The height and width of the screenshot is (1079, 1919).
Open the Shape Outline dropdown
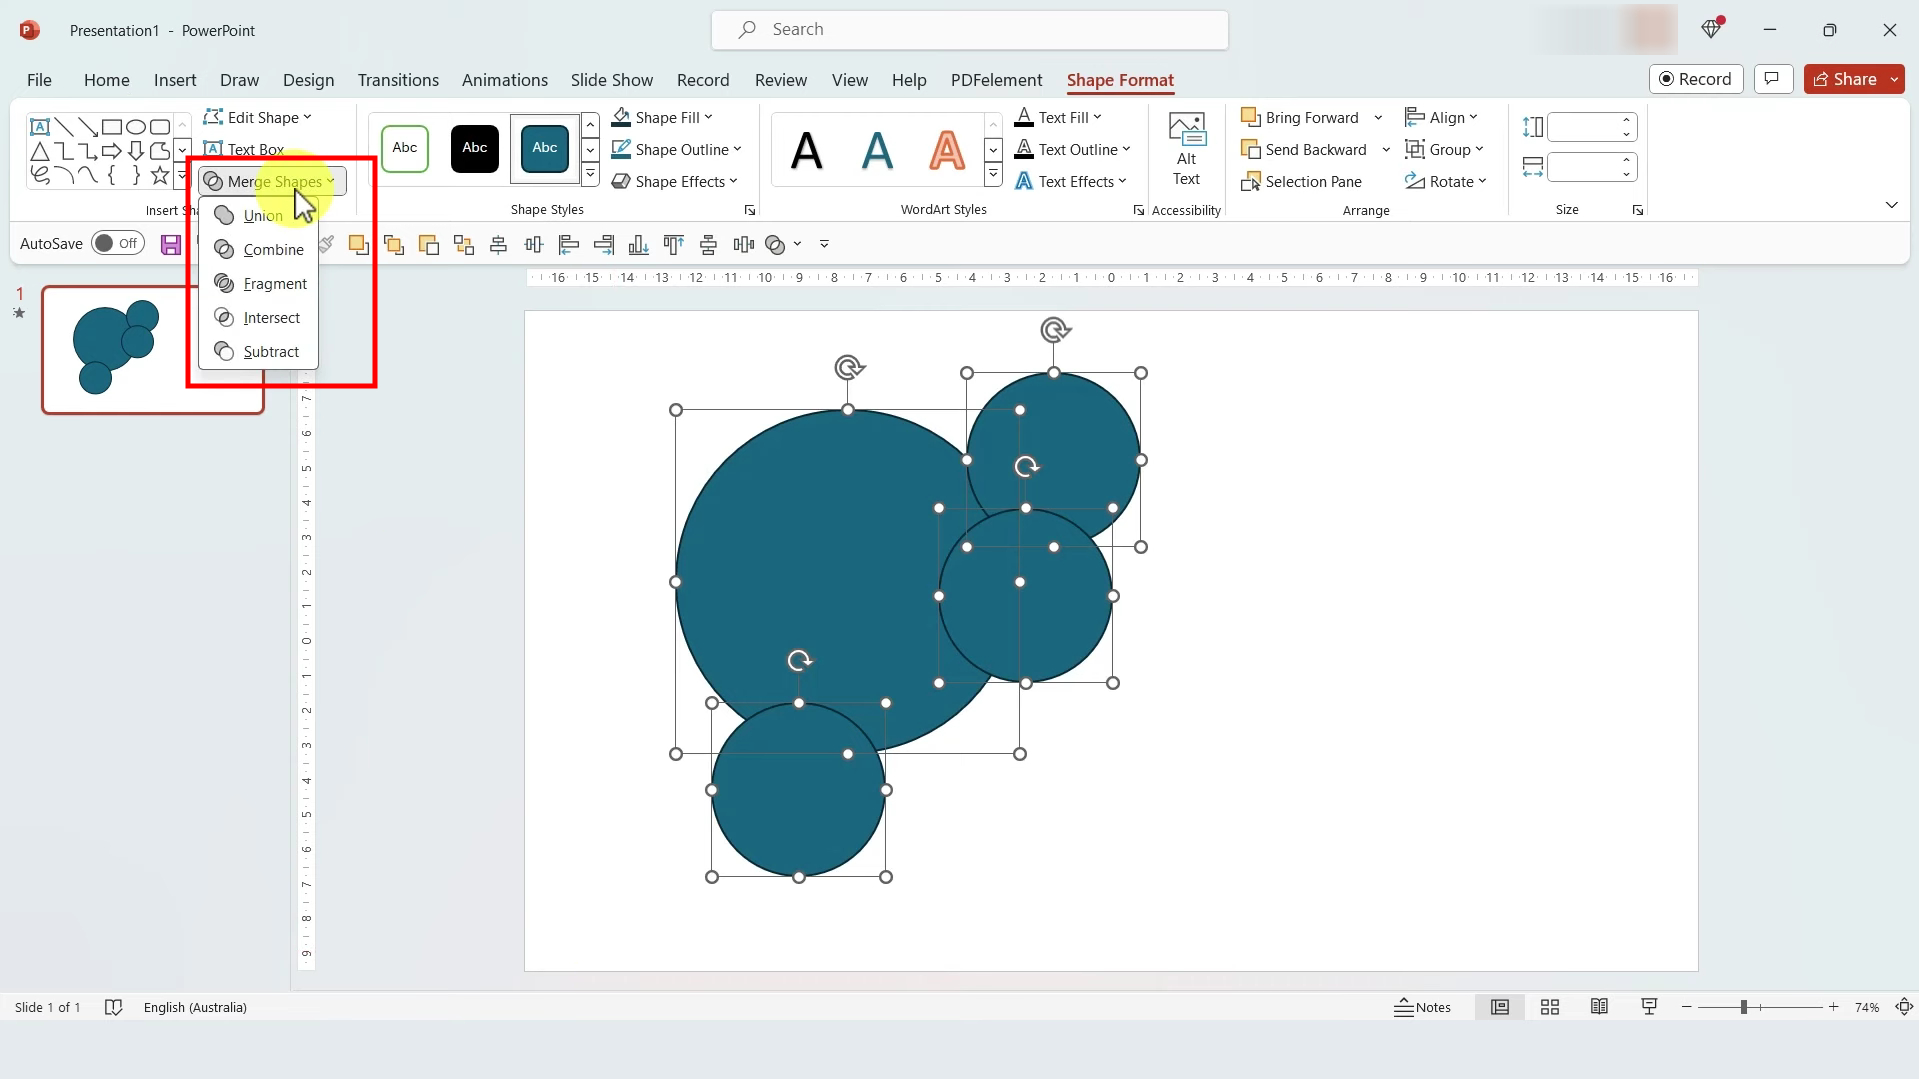[x=676, y=149]
